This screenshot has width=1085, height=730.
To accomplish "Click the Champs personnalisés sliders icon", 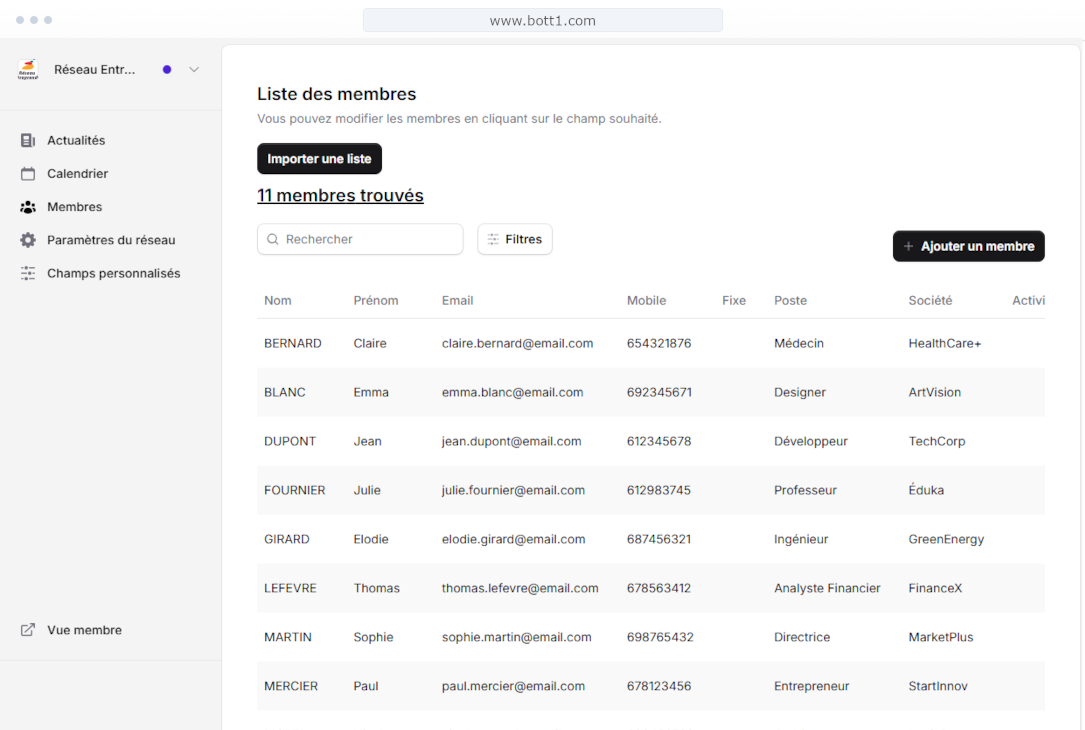I will 28,273.
